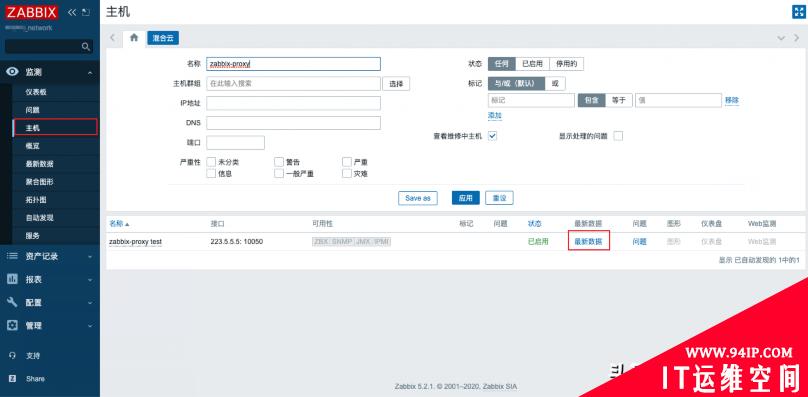Click the 监测 eye icon
The width and height of the screenshot is (808, 397).
(x=12, y=72)
